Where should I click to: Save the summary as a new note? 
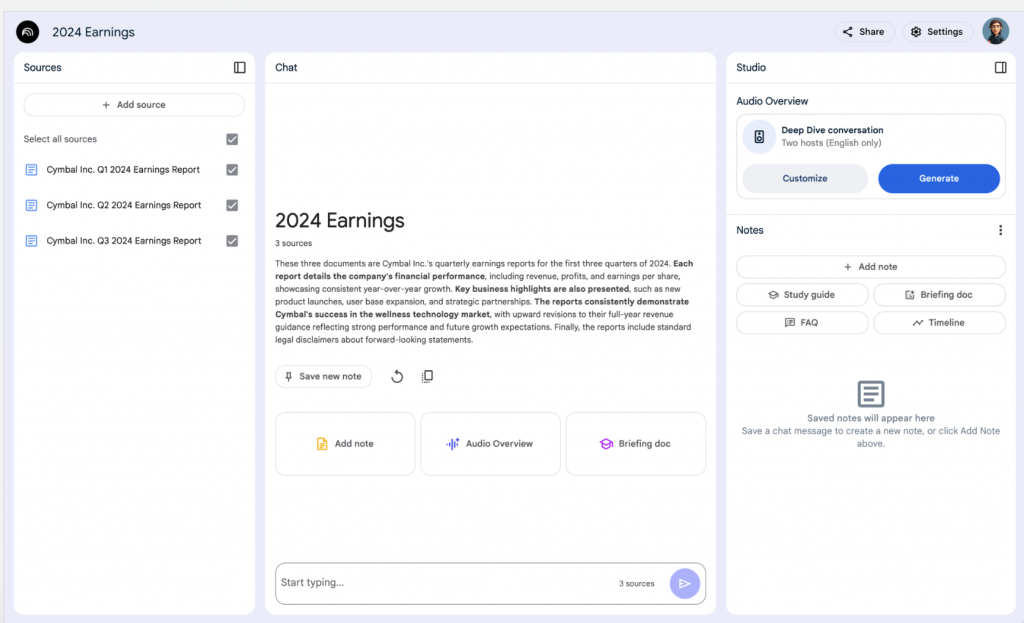323,375
